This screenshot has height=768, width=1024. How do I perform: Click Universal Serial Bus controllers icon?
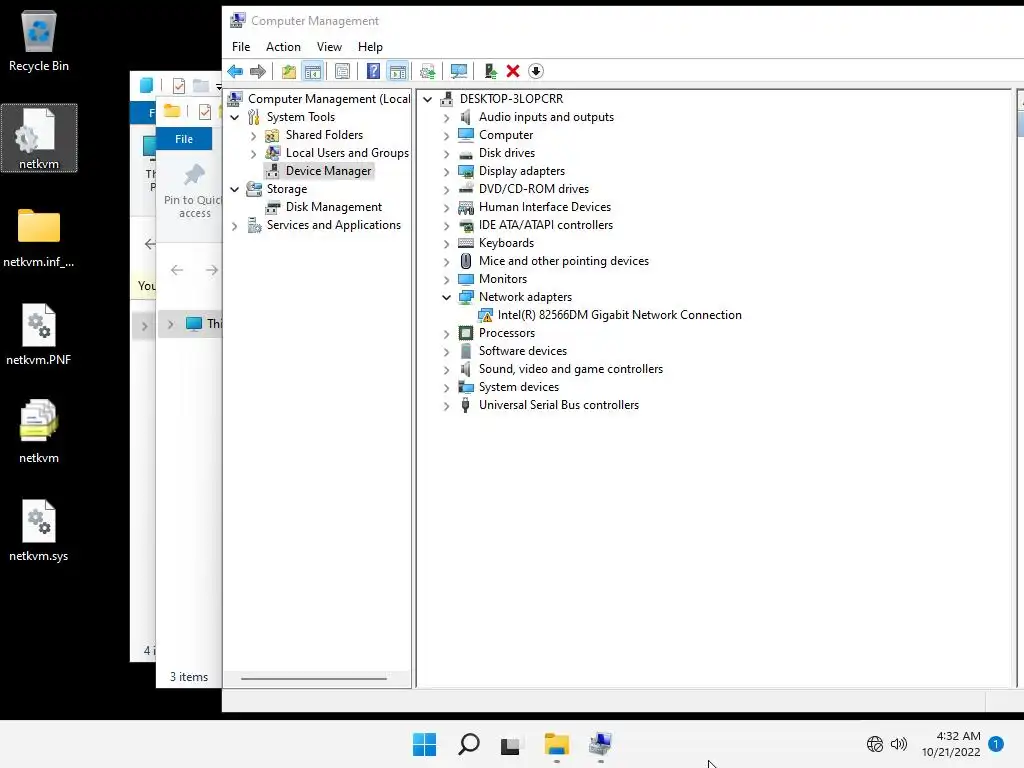(466, 405)
